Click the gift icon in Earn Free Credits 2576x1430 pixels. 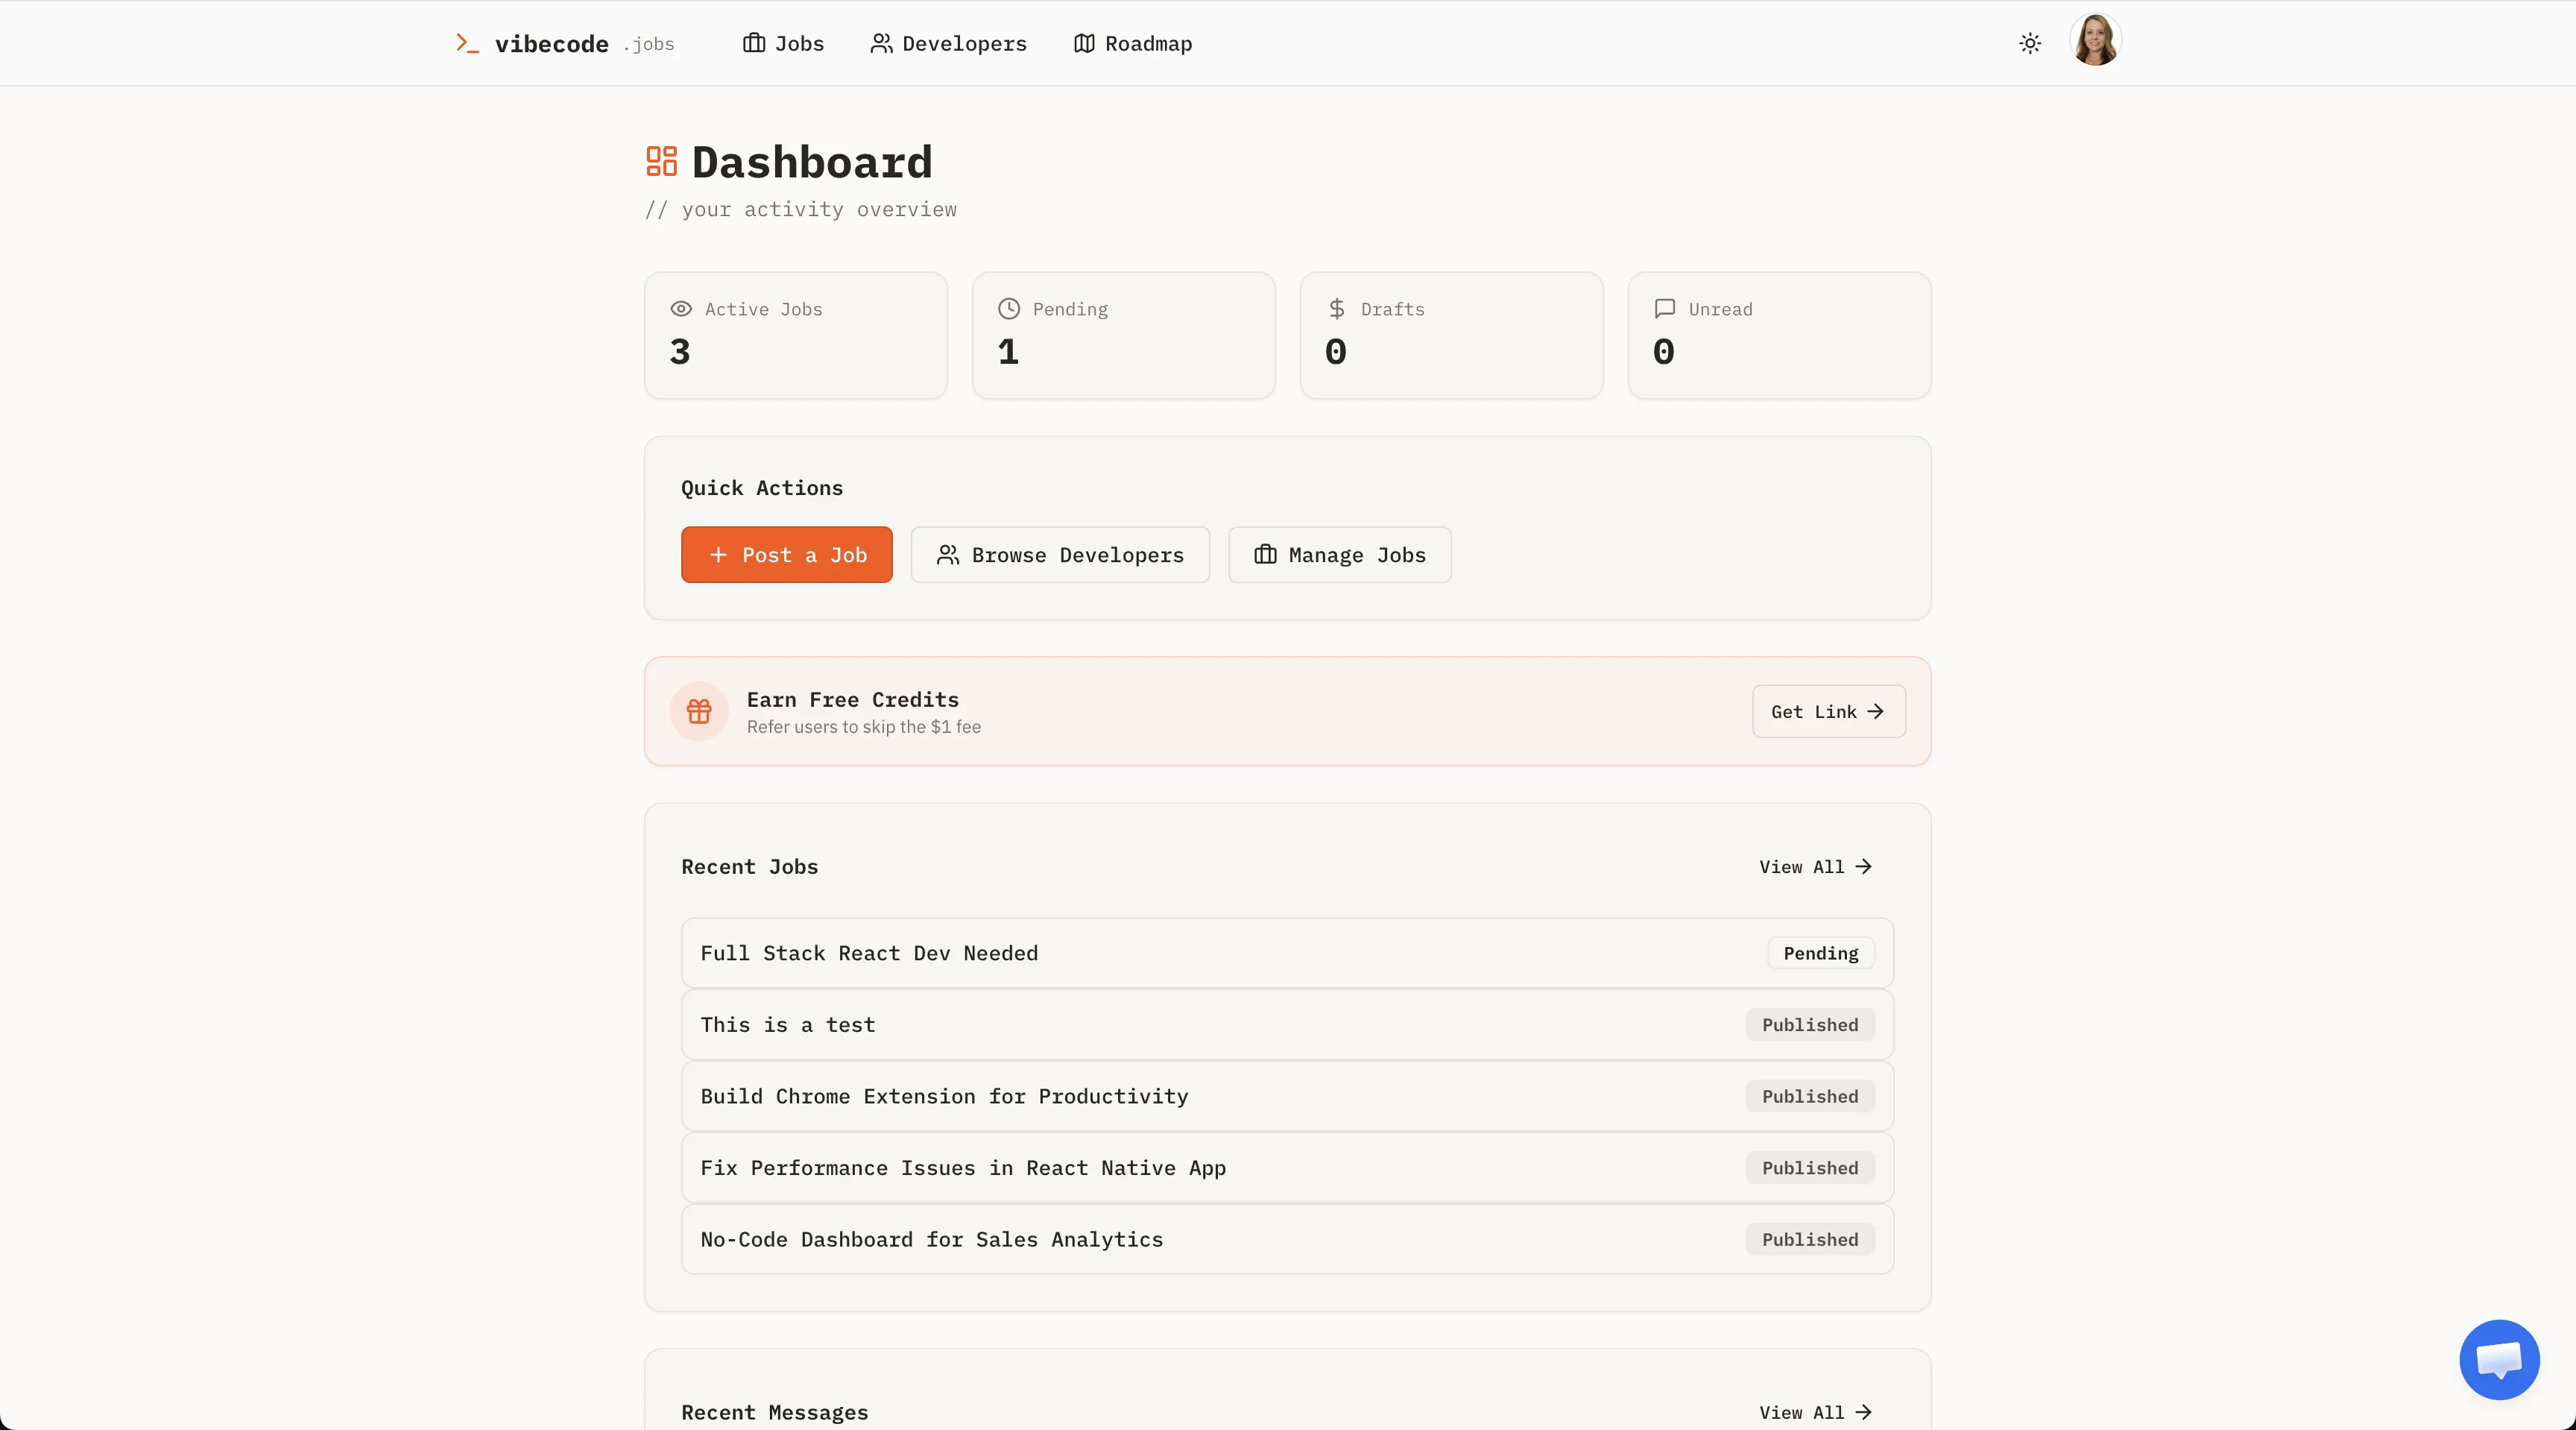pos(699,711)
